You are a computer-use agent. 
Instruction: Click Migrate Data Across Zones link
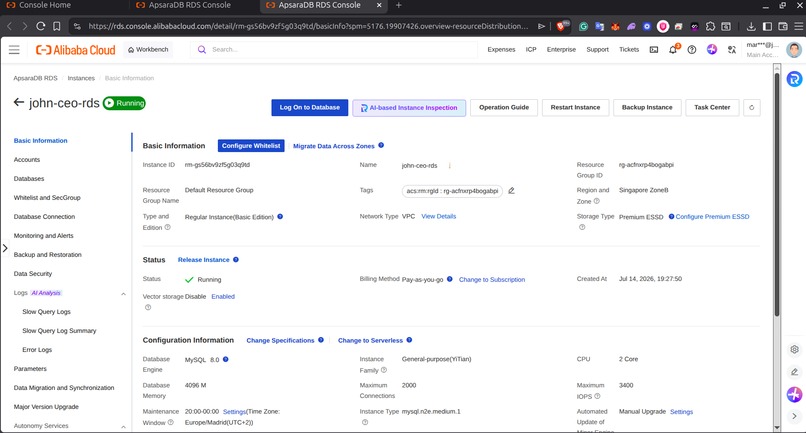[x=334, y=147]
